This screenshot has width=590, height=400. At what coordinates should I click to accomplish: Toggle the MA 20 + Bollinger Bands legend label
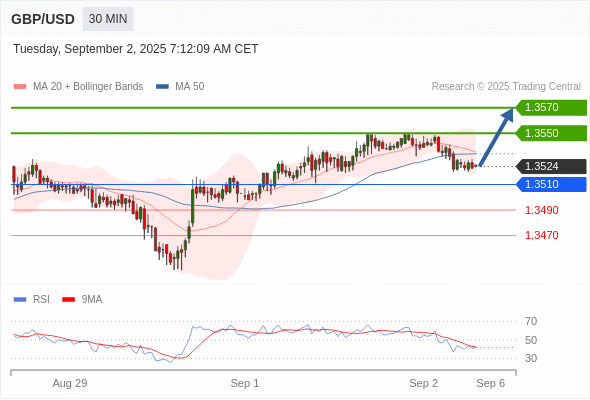88,87
